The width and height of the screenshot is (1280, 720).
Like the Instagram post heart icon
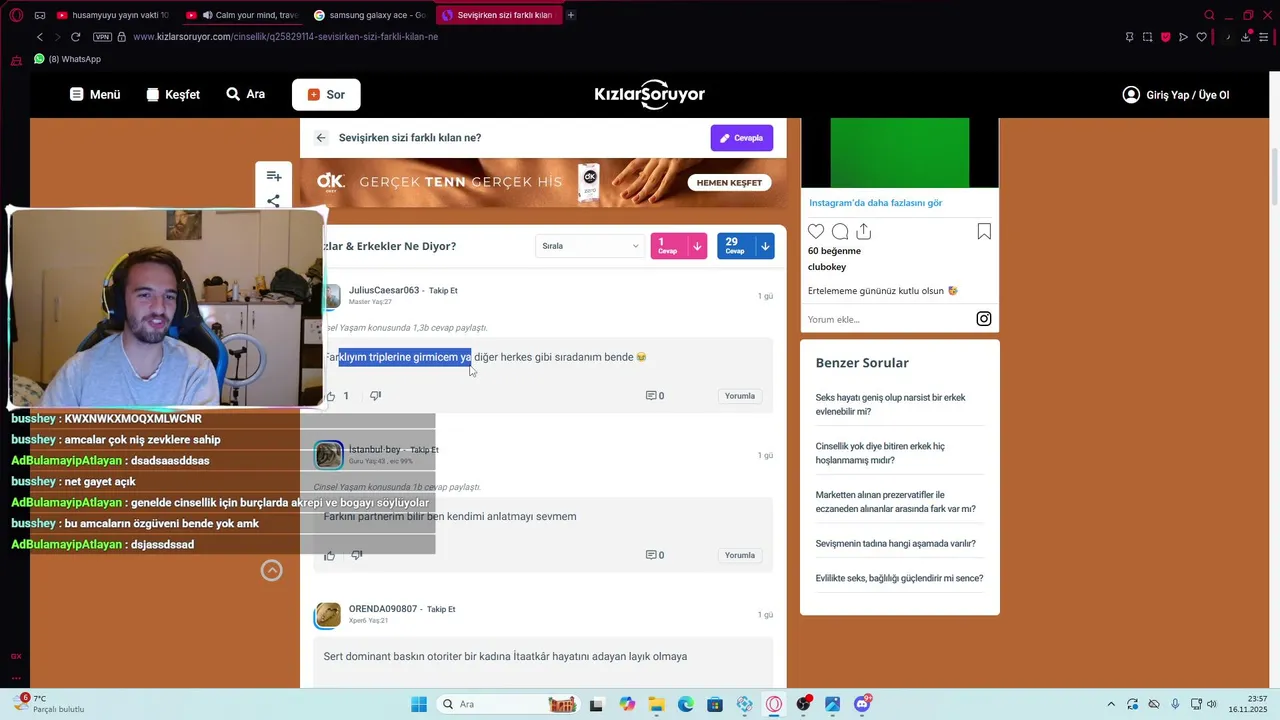816,232
